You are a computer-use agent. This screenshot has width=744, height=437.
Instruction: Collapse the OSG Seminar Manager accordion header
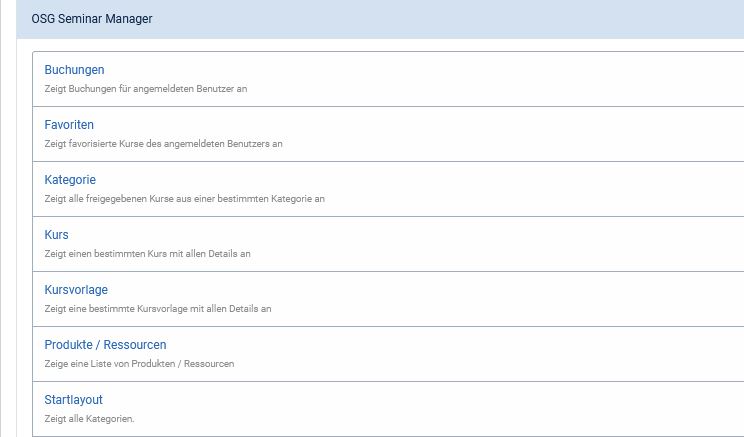(x=92, y=19)
